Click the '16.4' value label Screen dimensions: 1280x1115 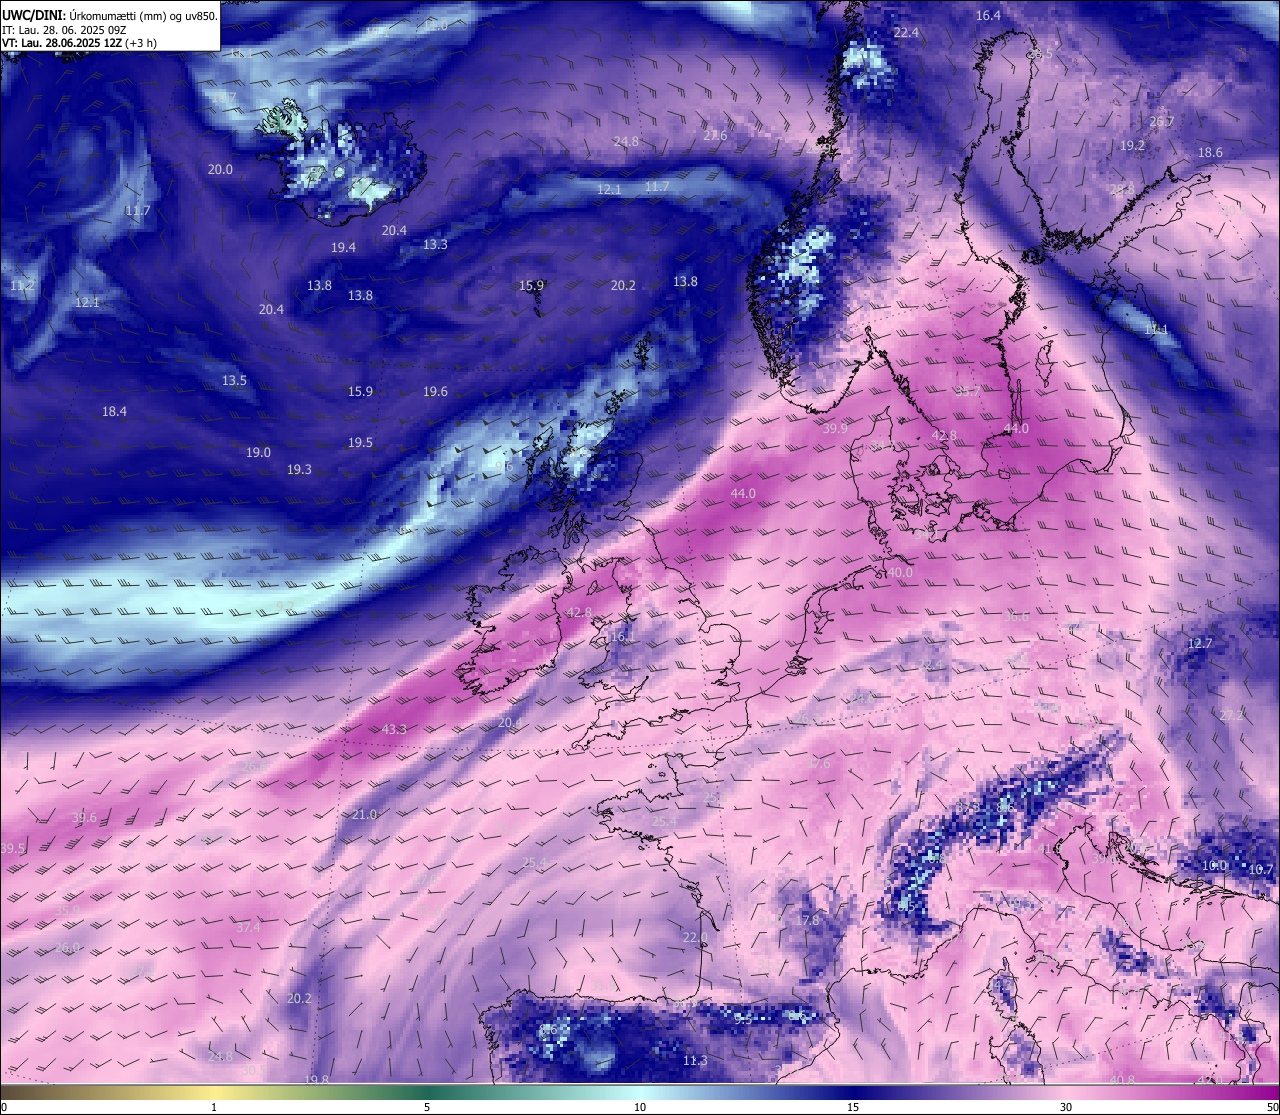pyautogui.click(x=988, y=15)
